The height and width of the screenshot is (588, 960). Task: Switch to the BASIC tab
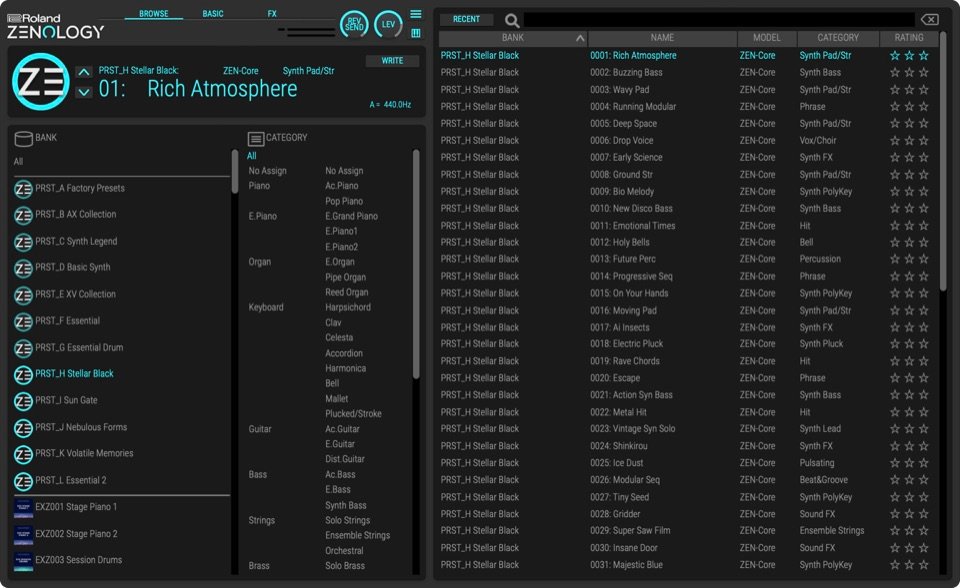(x=213, y=13)
